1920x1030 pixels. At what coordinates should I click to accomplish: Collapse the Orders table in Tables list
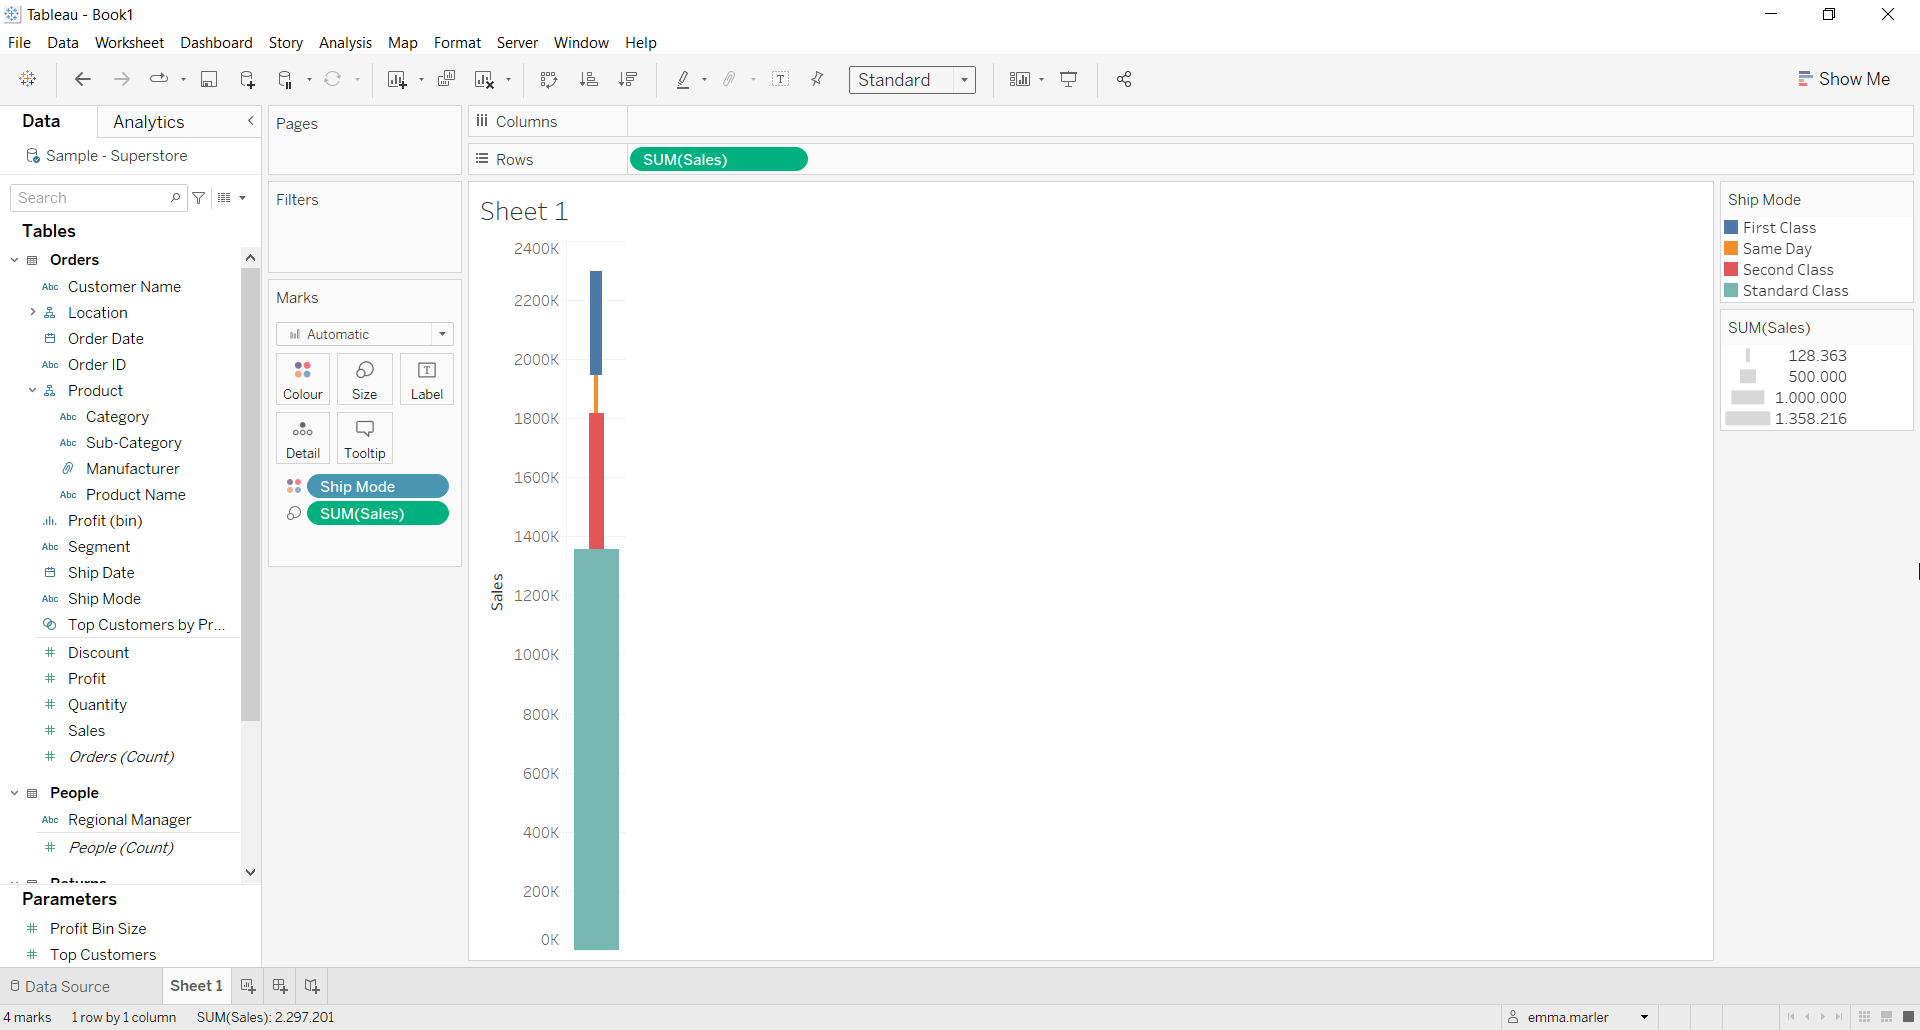[14, 259]
